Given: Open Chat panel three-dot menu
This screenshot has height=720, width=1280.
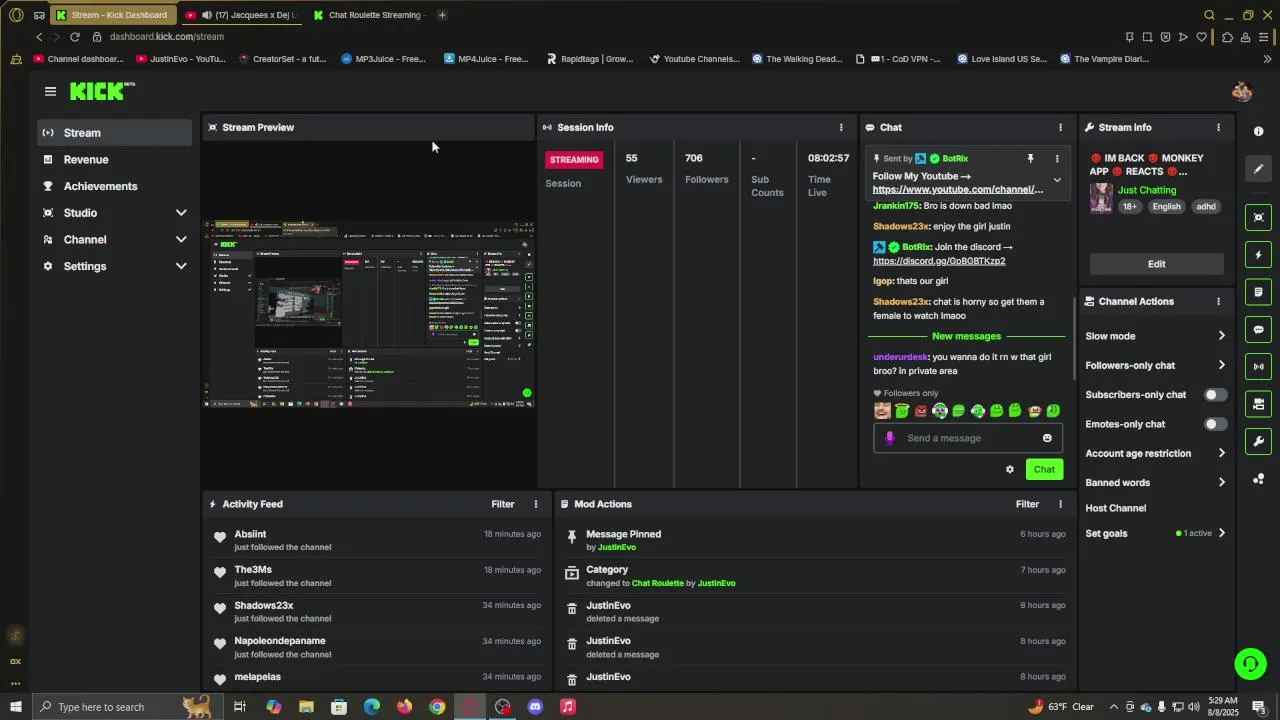Looking at the screenshot, I should [1061, 127].
